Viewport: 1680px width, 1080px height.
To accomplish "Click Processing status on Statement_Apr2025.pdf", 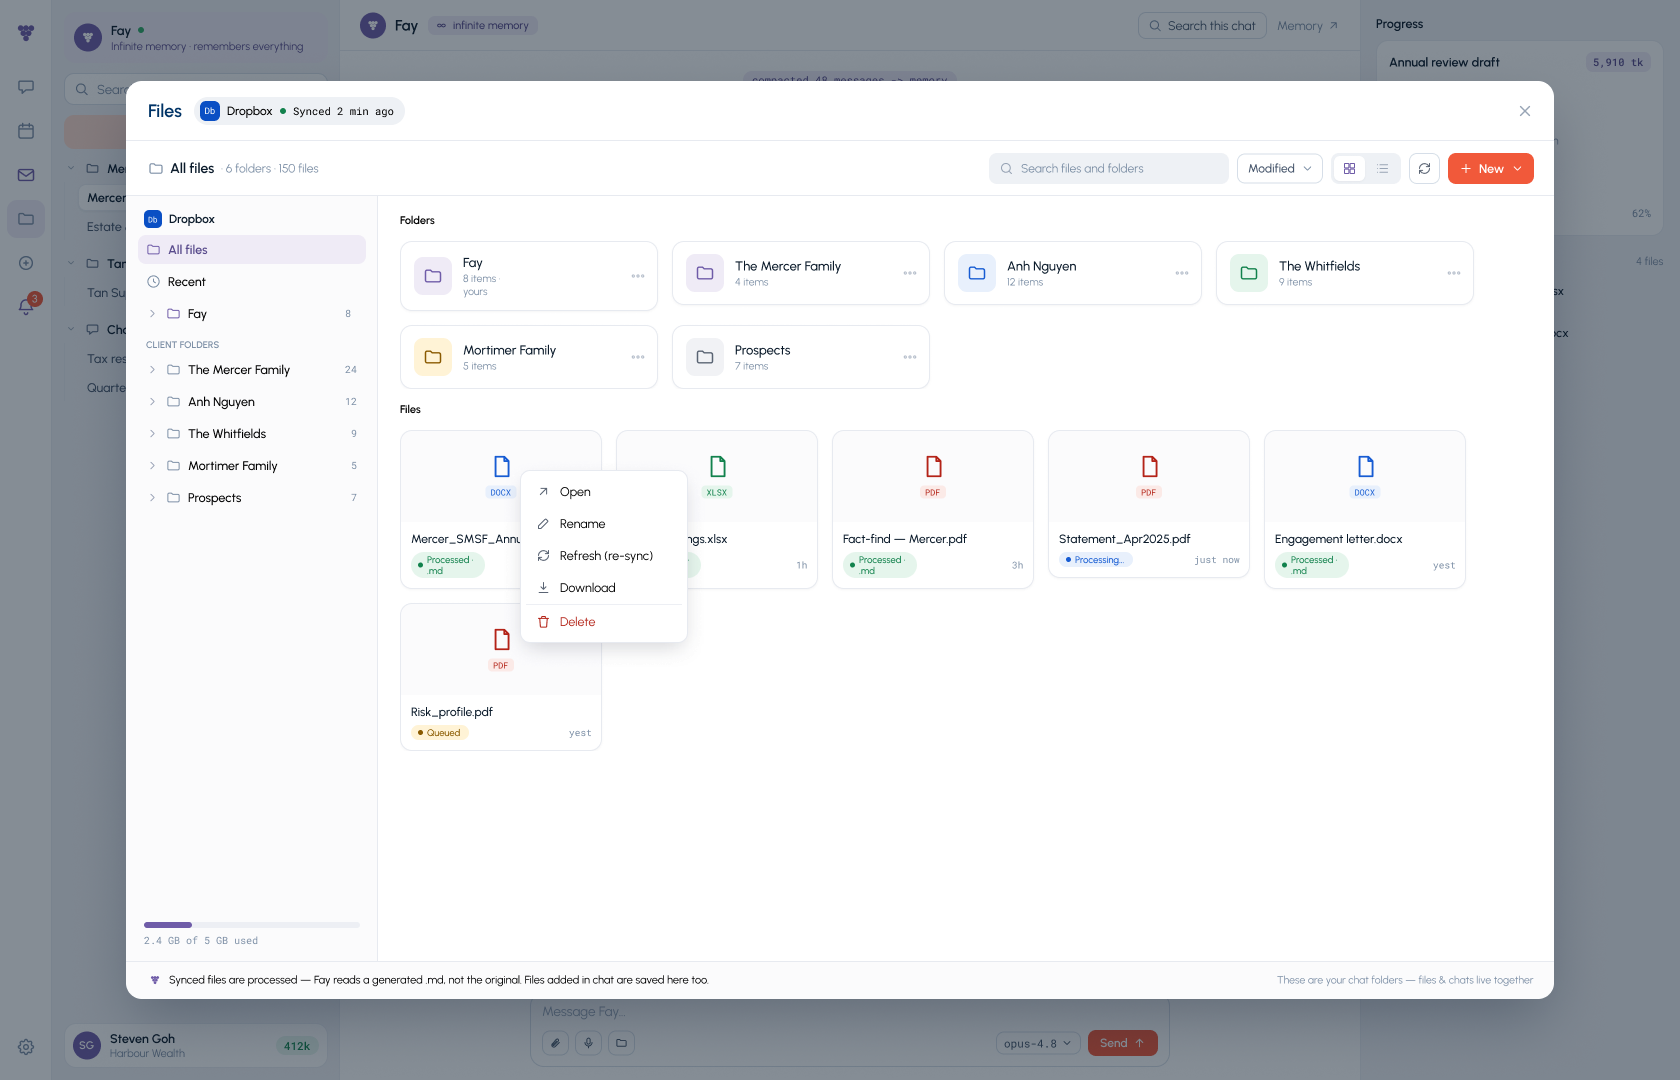I will click(x=1096, y=560).
